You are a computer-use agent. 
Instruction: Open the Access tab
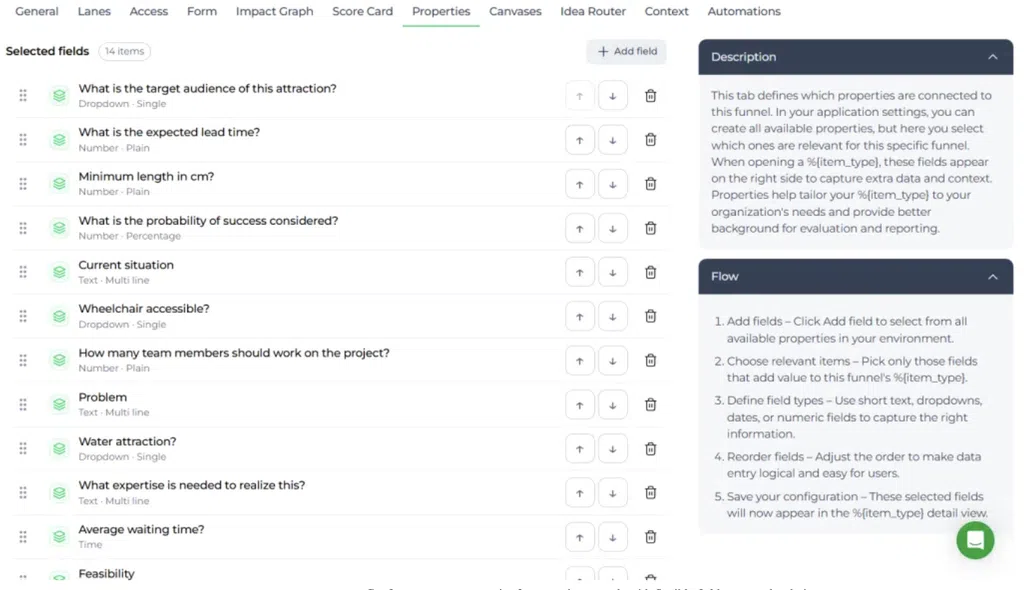point(149,11)
